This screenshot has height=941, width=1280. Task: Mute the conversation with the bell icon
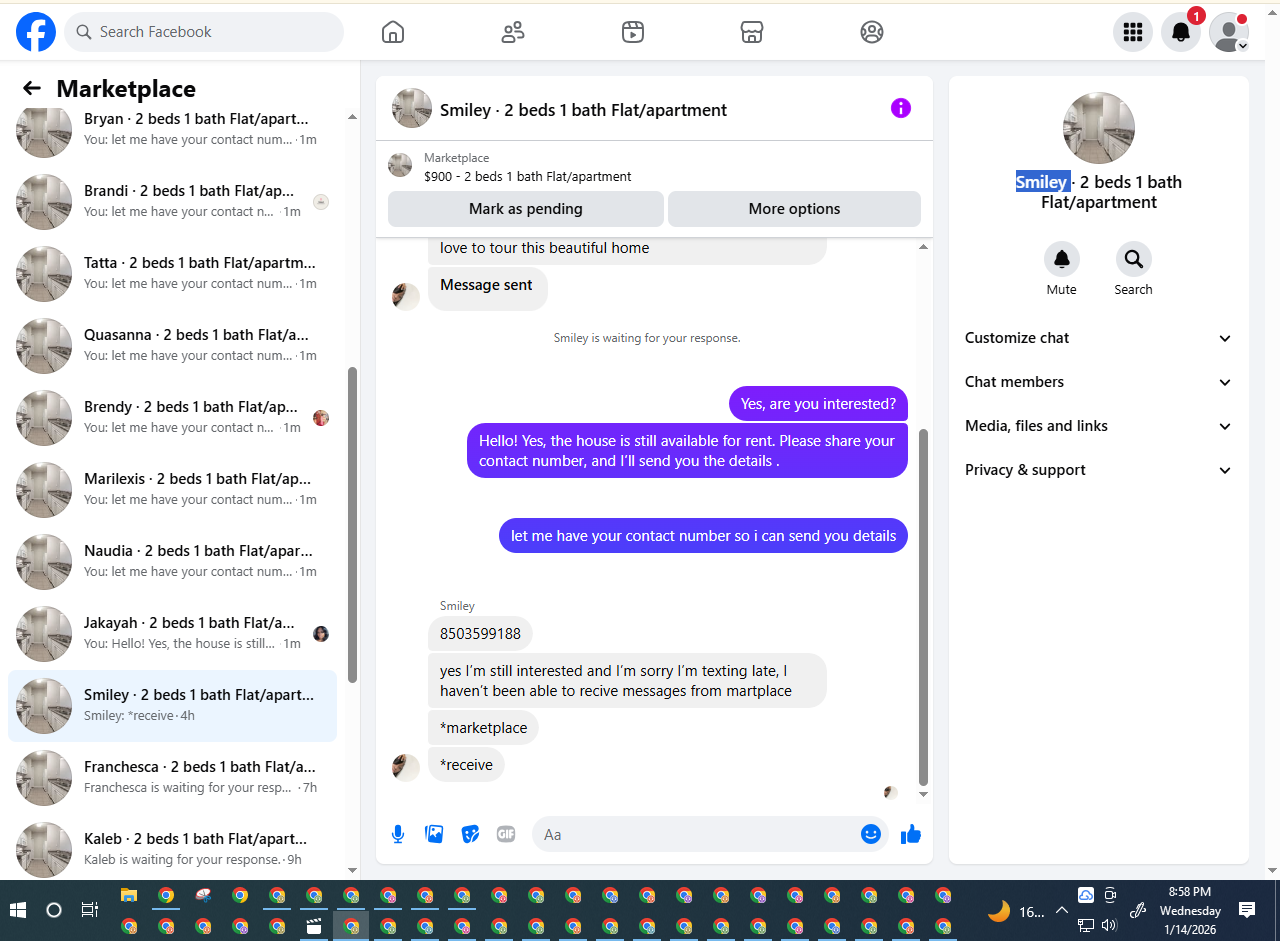(x=1062, y=259)
